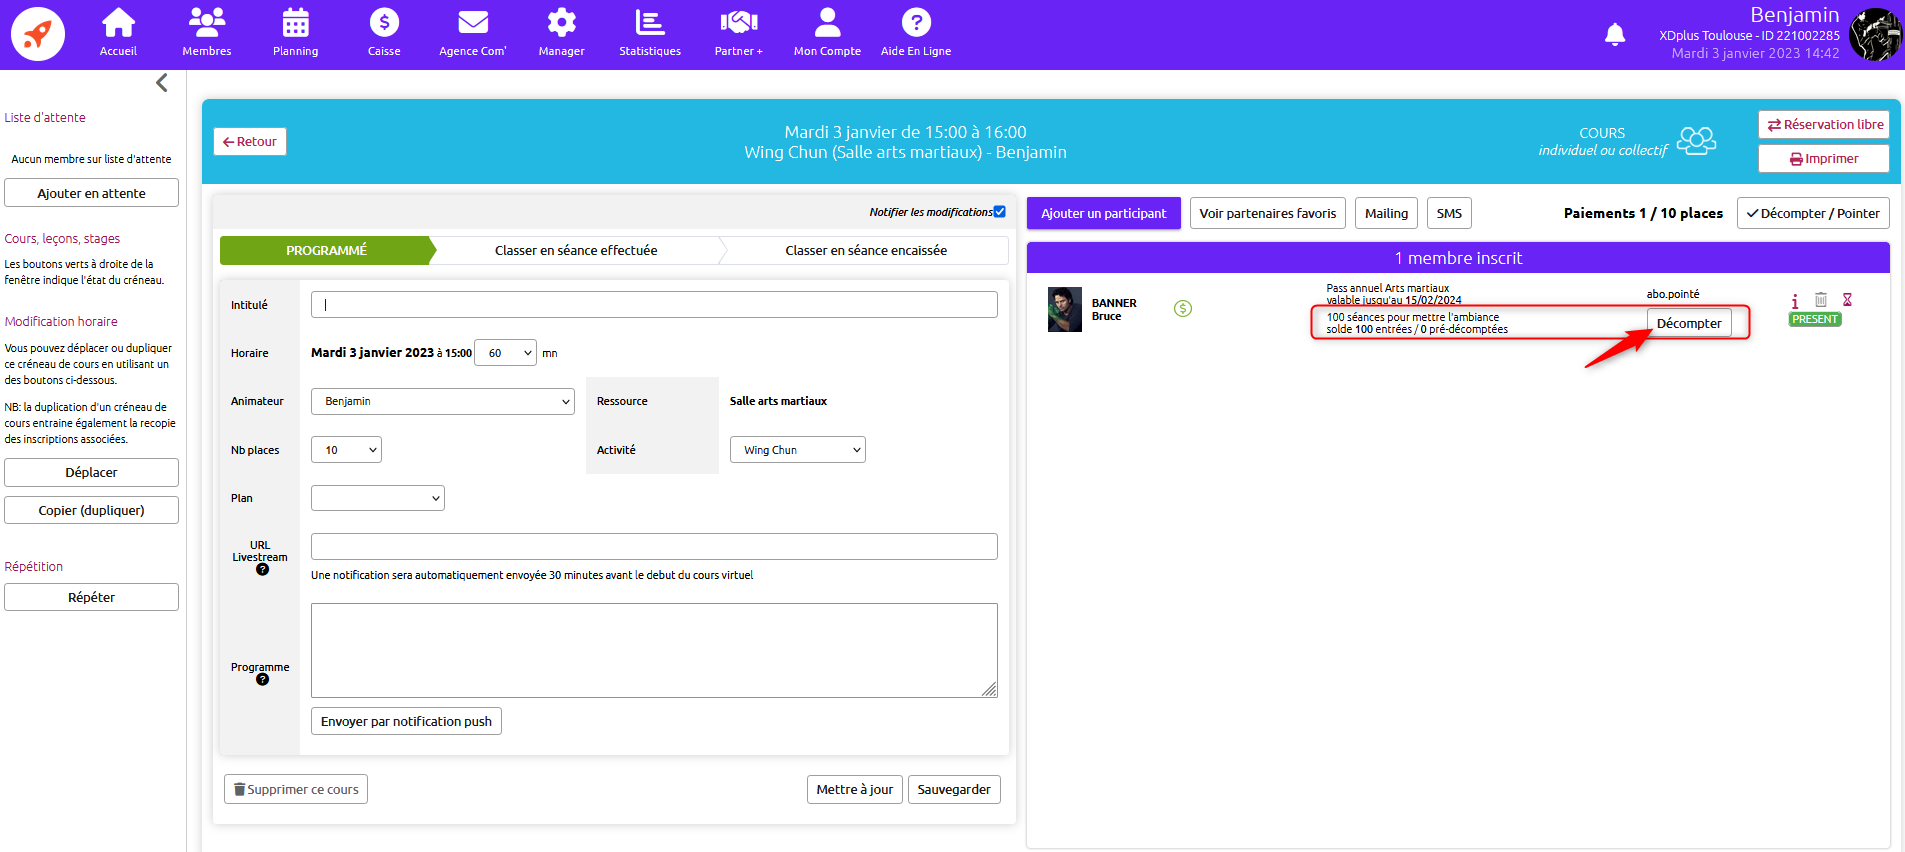Screen dimensions: 1905x852
Task: Click the green dollar payment icon
Action: [1183, 309]
